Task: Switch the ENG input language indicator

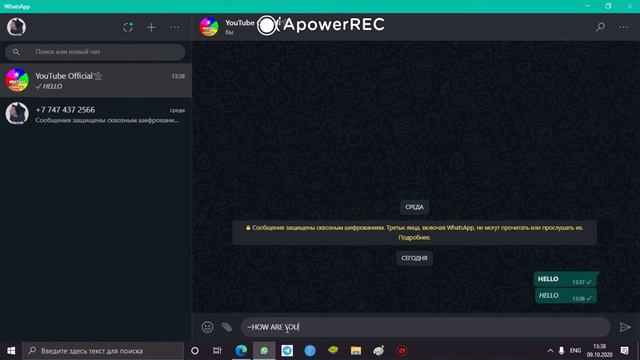Action: tap(575, 351)
